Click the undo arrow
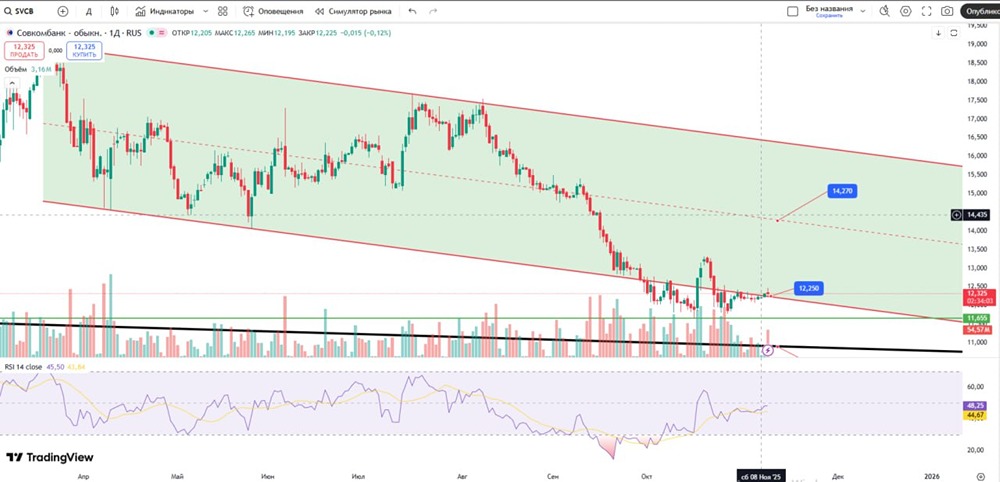The image size is (1000, 482). coord(412,11)
